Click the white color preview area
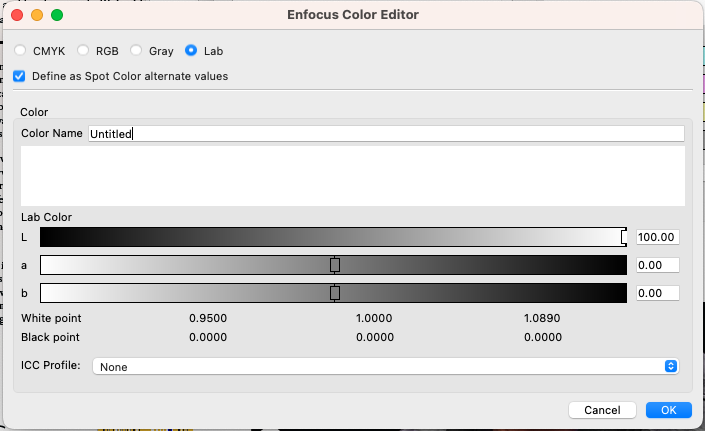This screenshot has width=705, height=431. [353, 176]
